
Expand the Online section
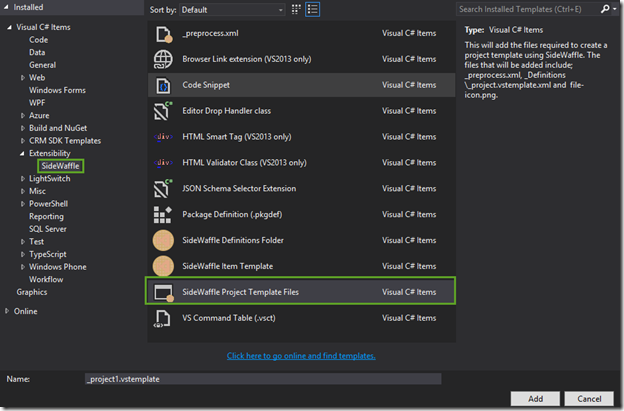tap(7, 311)
